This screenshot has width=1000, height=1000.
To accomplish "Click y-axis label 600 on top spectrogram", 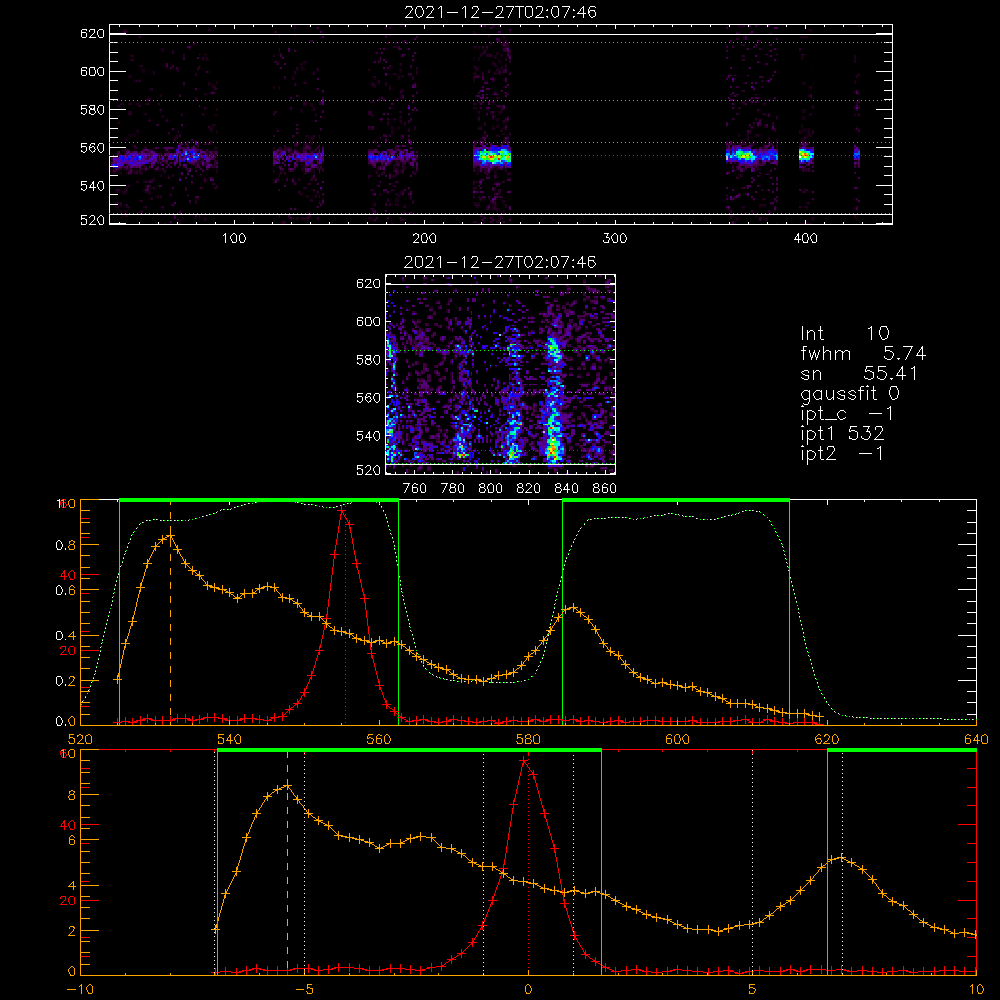I will [x=92, y=71].
